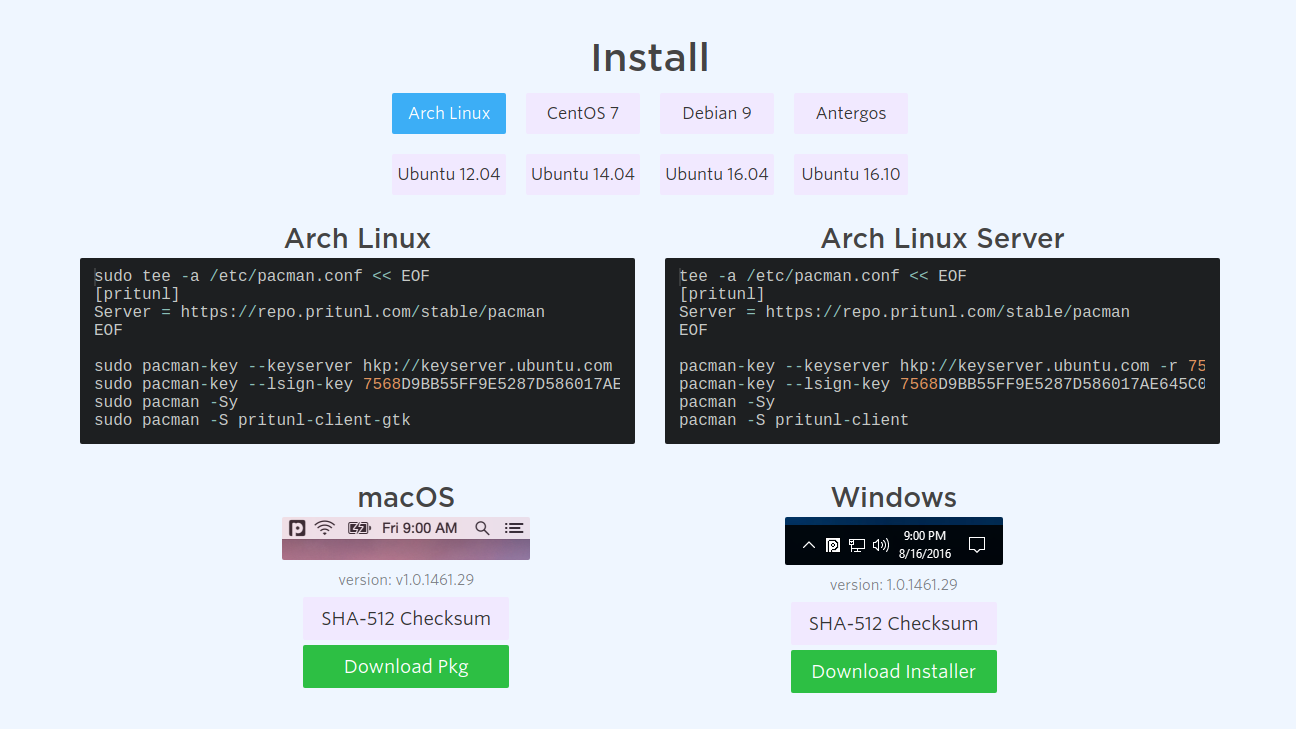This screenshot has height=729, width=1296.
Task: Click the 'Windows' heading
Action: (894, 497)
